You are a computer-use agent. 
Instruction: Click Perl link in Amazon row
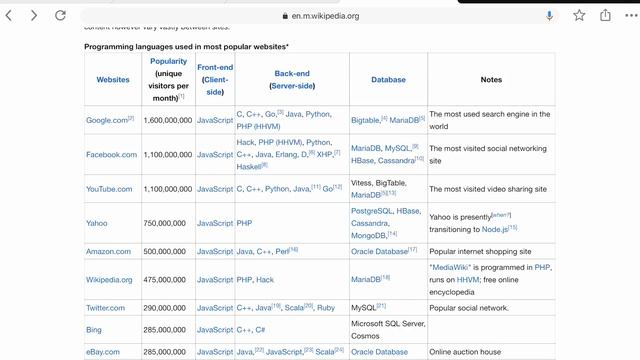pyautogui.click(x=282, y=251)
